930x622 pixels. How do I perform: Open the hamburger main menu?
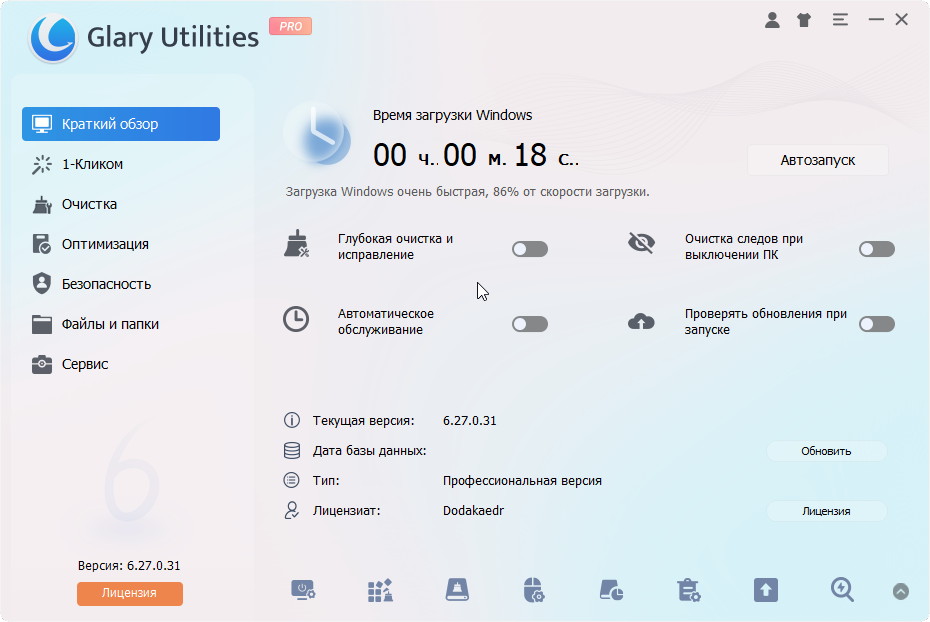[x=840, y=20]
